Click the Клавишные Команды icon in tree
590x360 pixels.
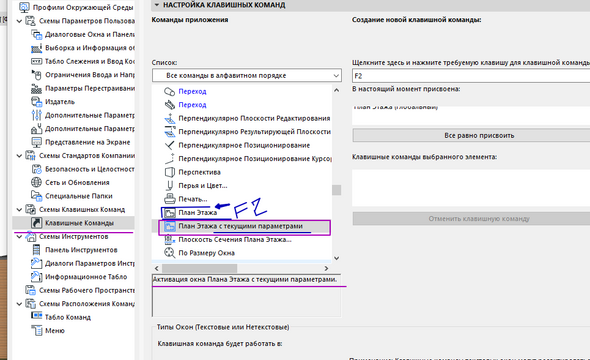(36, 223)
